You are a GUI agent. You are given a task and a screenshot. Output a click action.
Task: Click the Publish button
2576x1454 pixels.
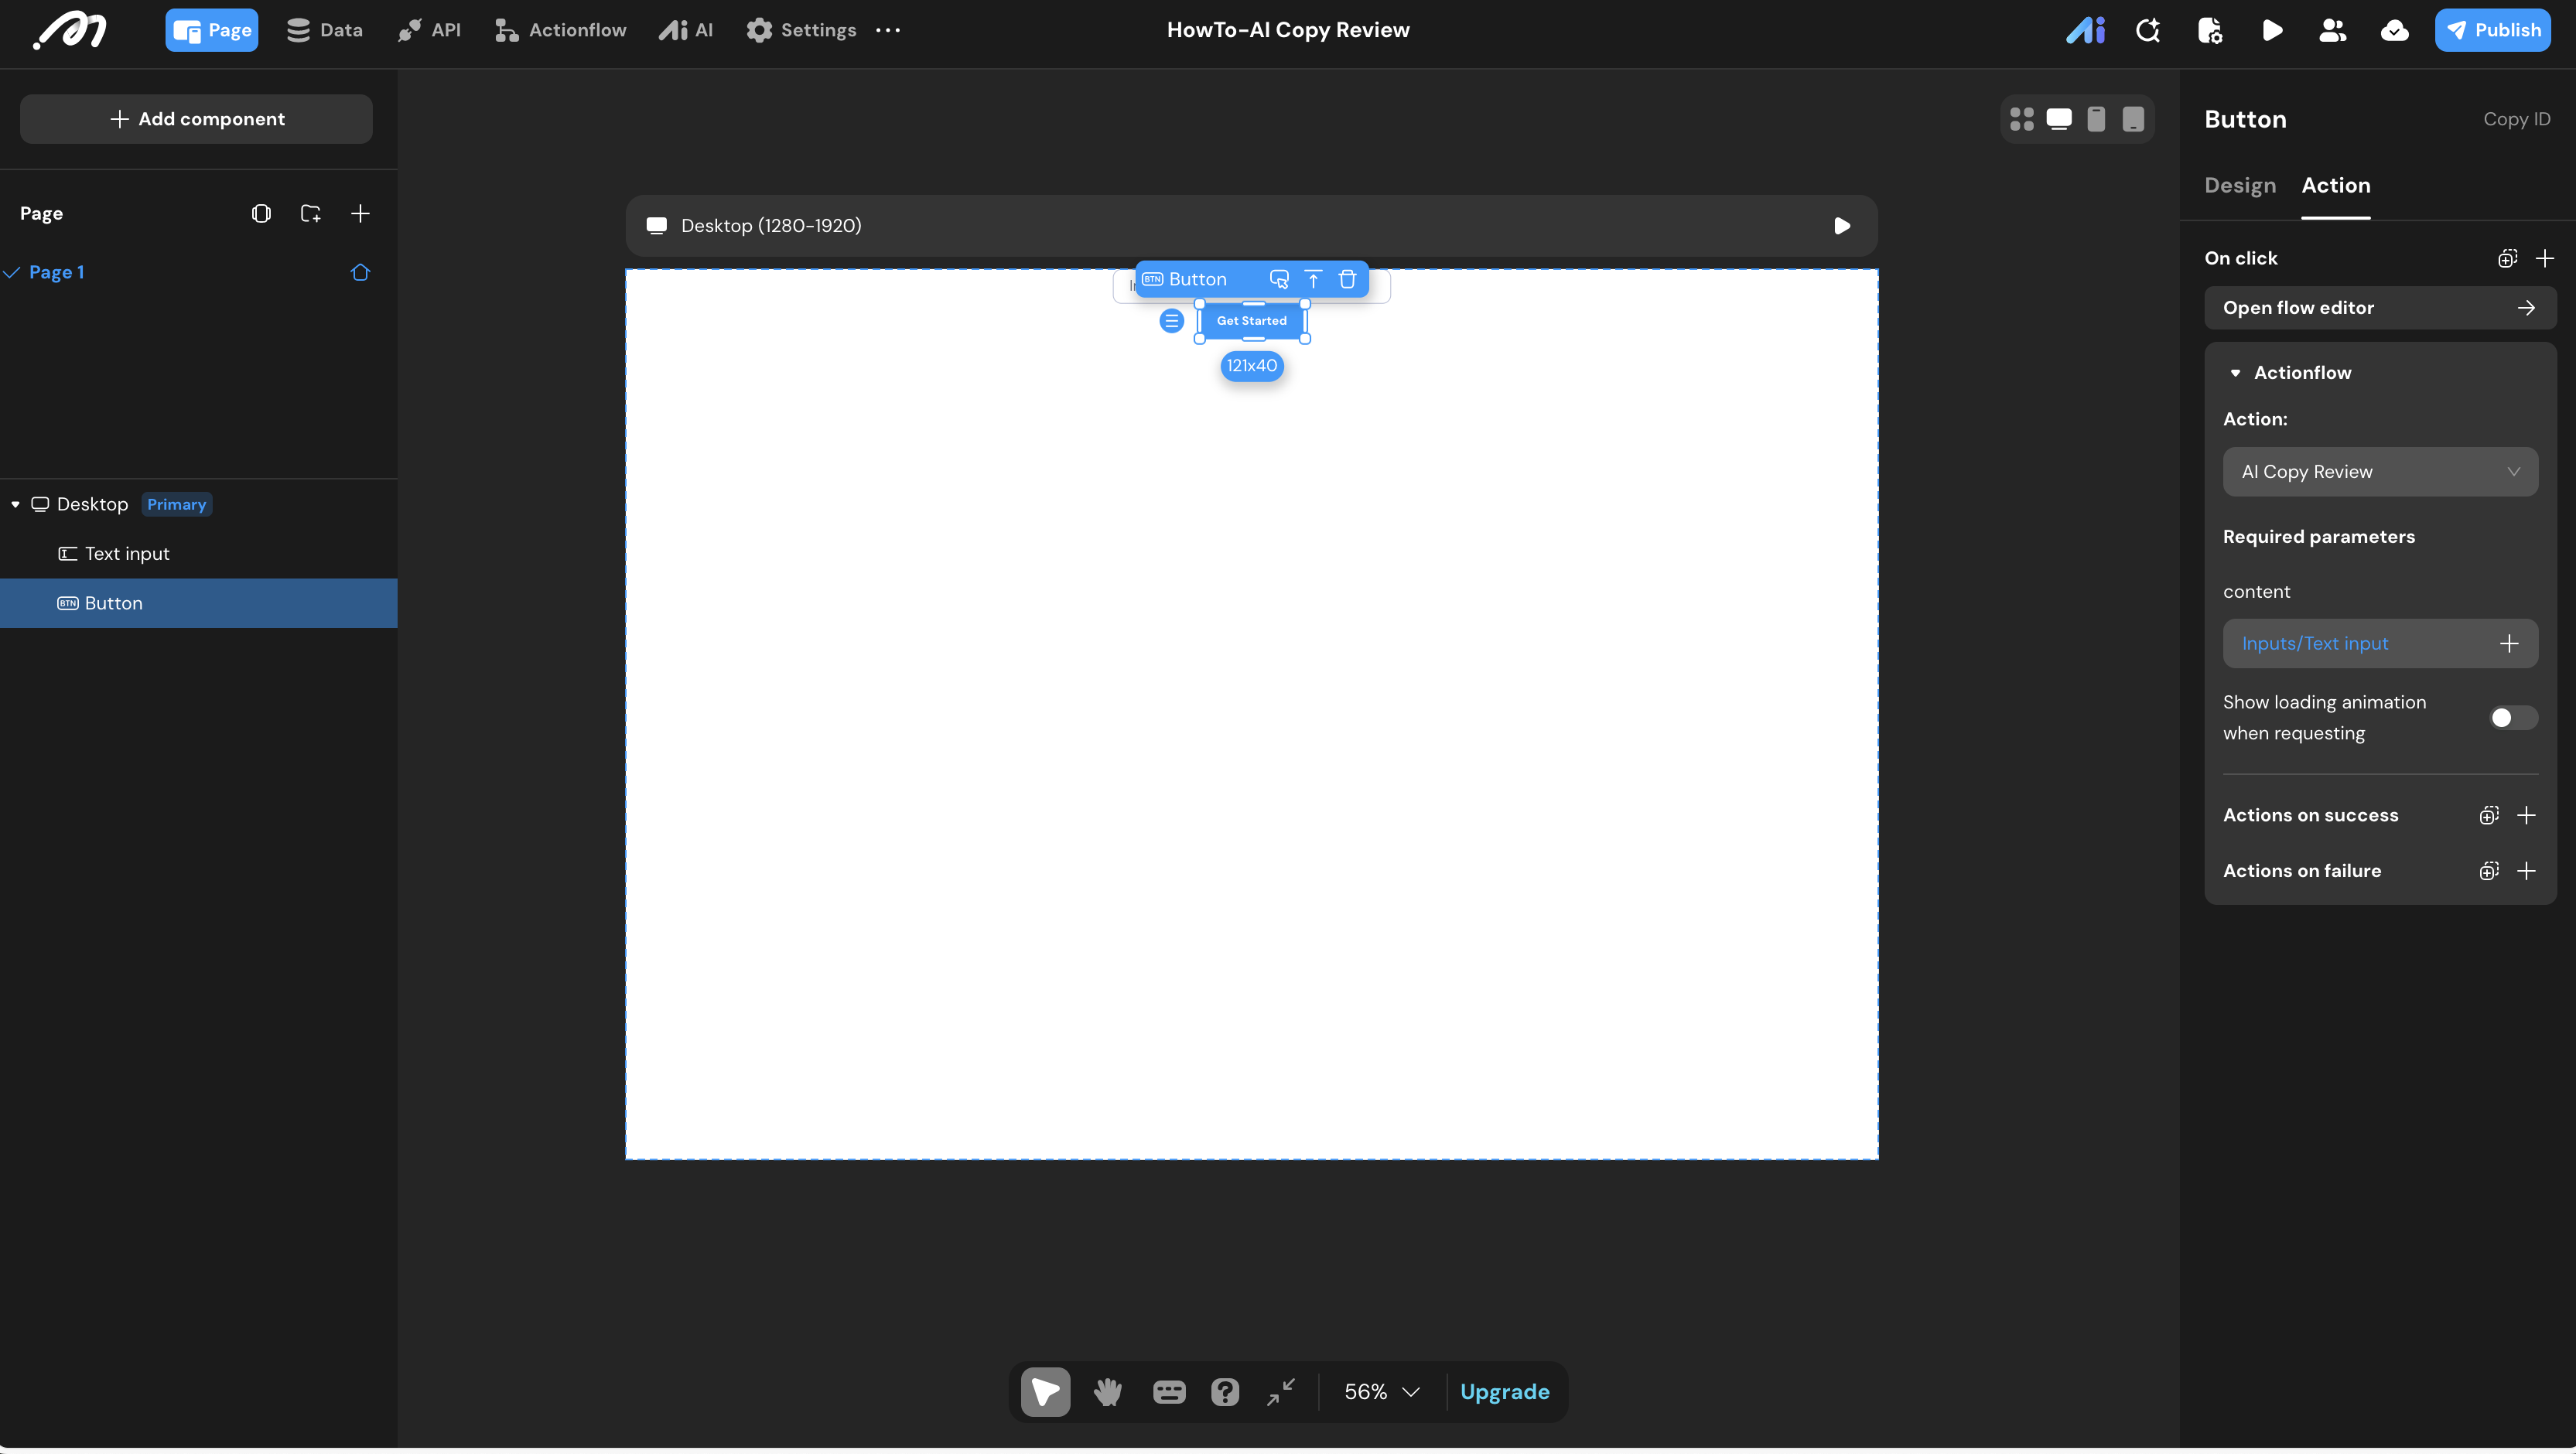click(2492, 30)
